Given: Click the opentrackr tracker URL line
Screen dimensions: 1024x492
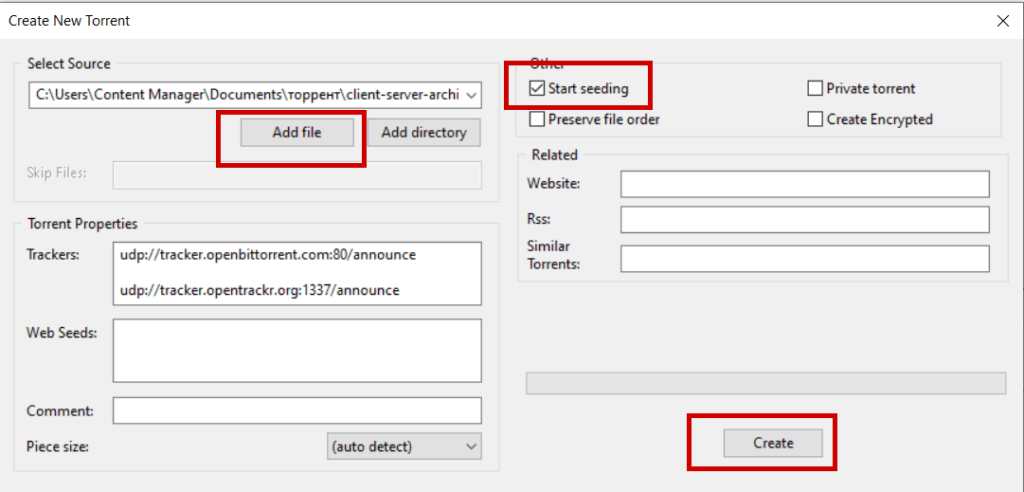Looking at the screenshot, I should (260, 290).
